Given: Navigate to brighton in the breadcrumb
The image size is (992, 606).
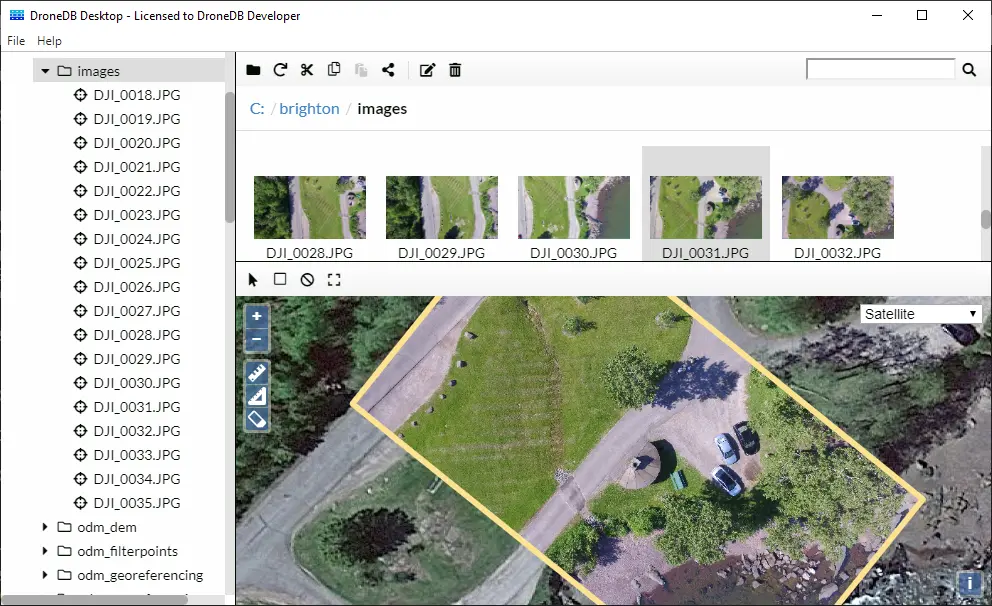Looking at the screenshot, I should click(x=309, y=109).
